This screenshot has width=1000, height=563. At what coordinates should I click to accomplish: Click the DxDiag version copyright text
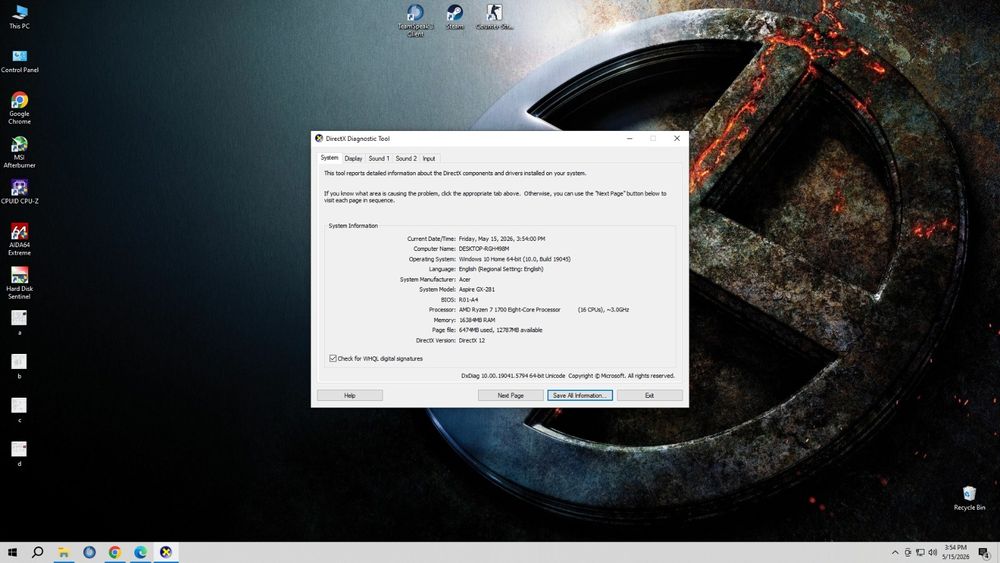(x=568, y=376)
